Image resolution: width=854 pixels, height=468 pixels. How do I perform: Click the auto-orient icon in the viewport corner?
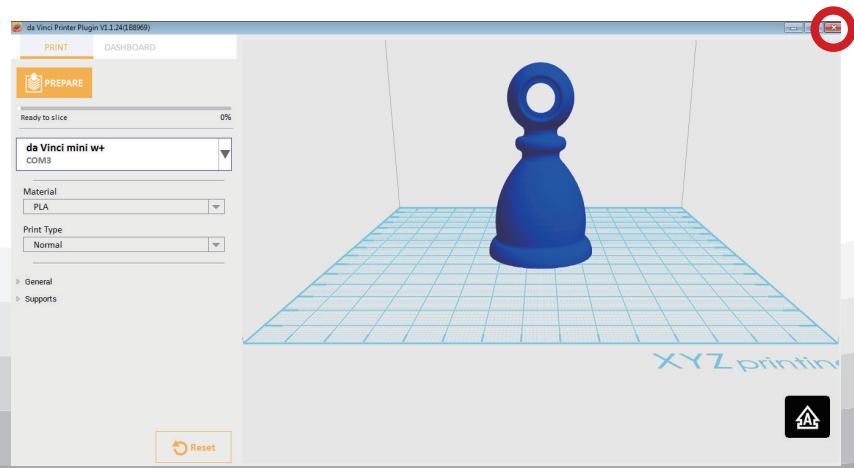coord(807,417)
